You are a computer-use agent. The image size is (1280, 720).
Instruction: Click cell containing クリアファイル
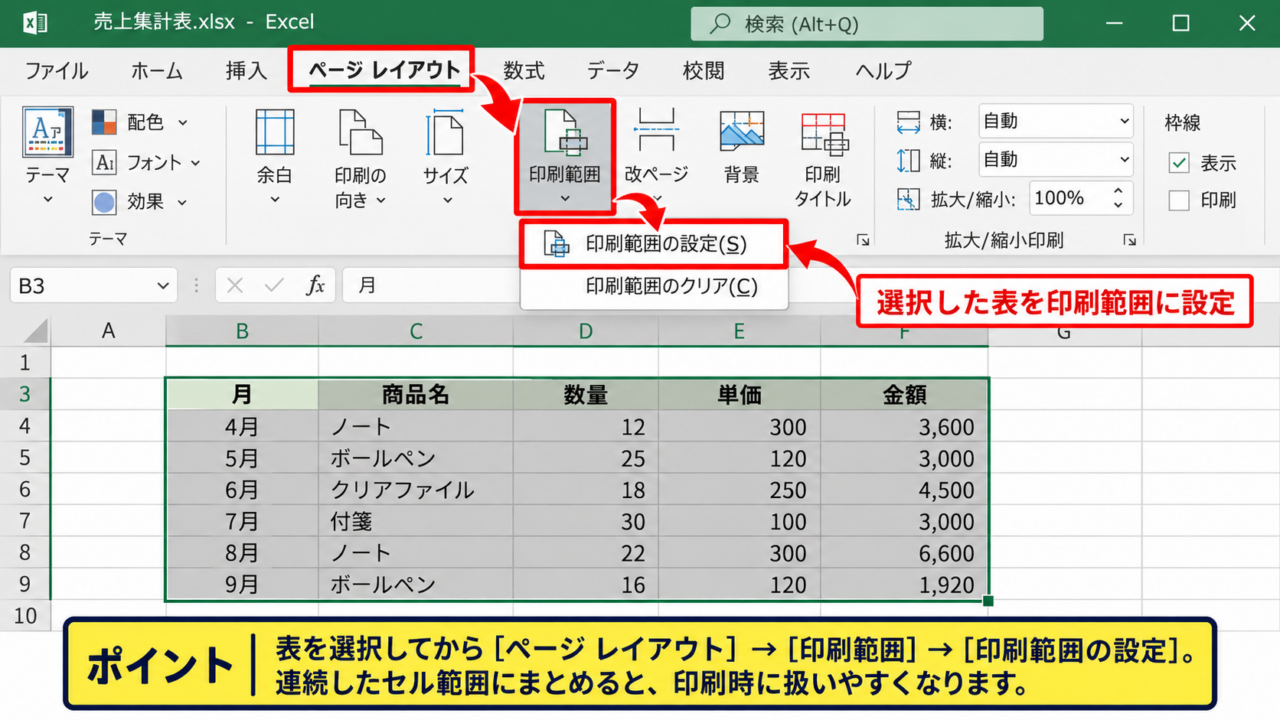pyautogui.click(x=416, y=490)
